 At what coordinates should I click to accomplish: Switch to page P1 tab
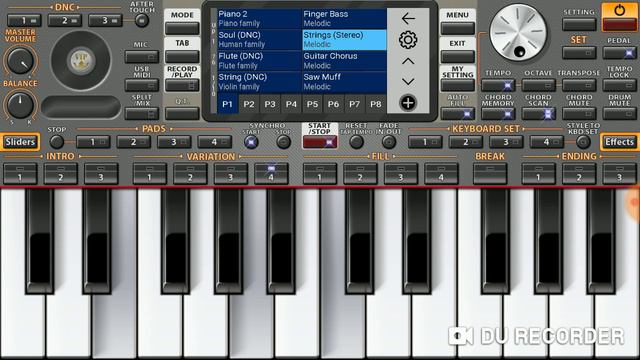pyautogui.click(x=227, y=104)
